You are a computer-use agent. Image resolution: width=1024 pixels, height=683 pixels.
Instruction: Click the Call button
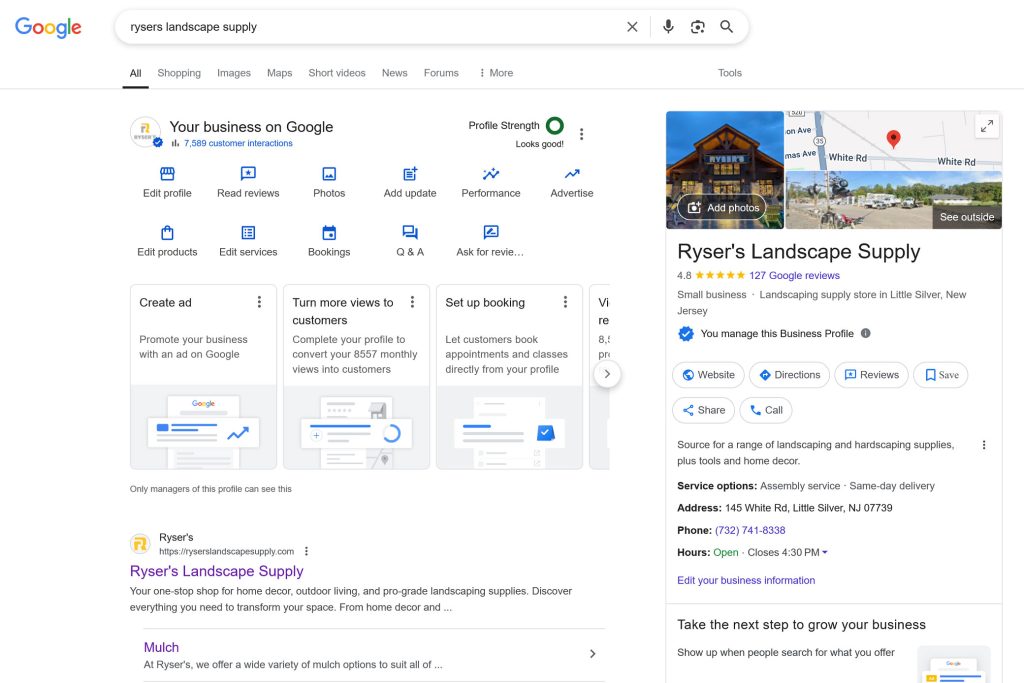pyautogui.click(x=766, y=410)
